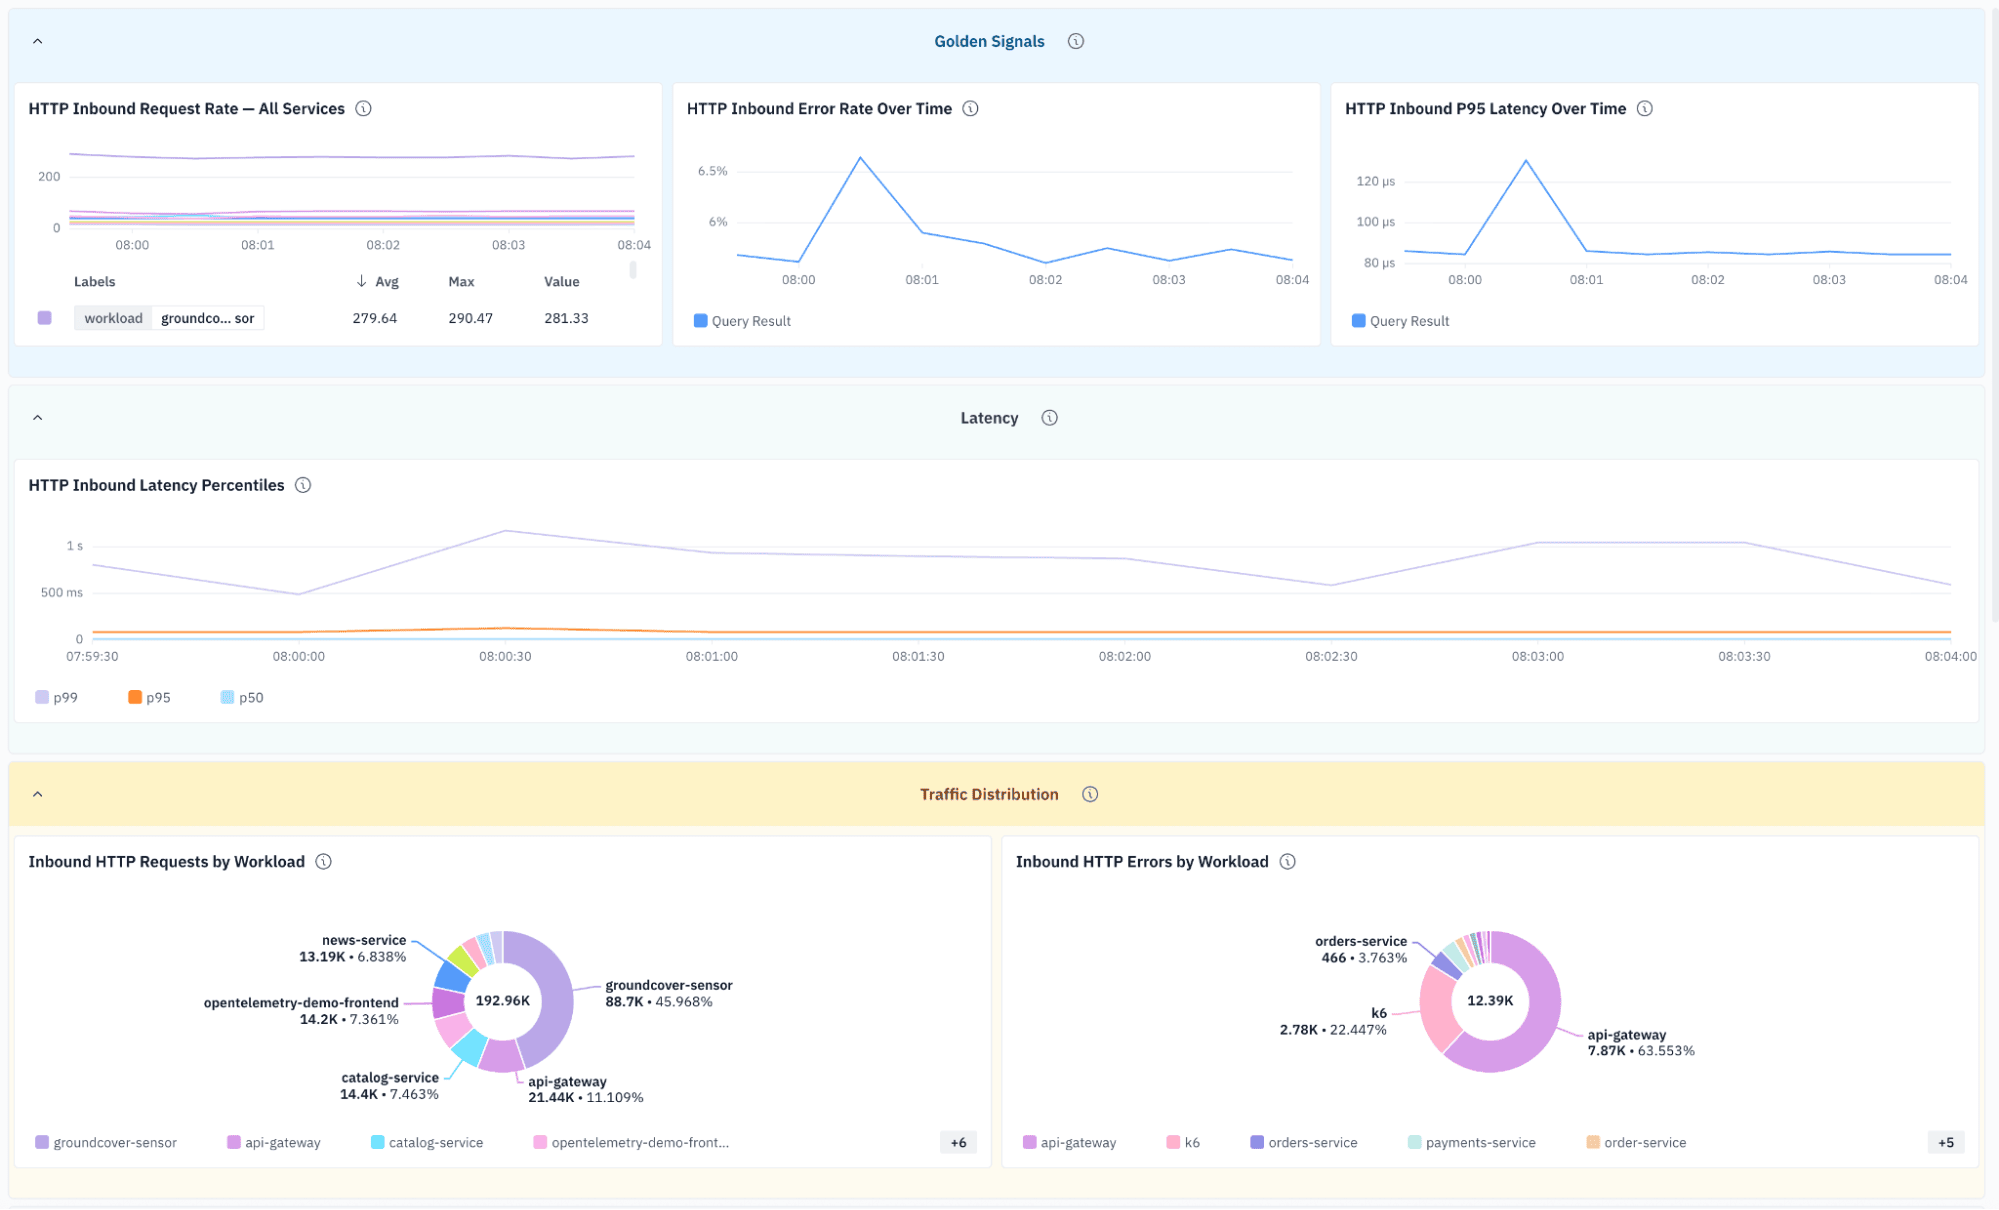
Task: Toggle Query Result legend in P95 Latency chart
Action: coord(1400,321)
